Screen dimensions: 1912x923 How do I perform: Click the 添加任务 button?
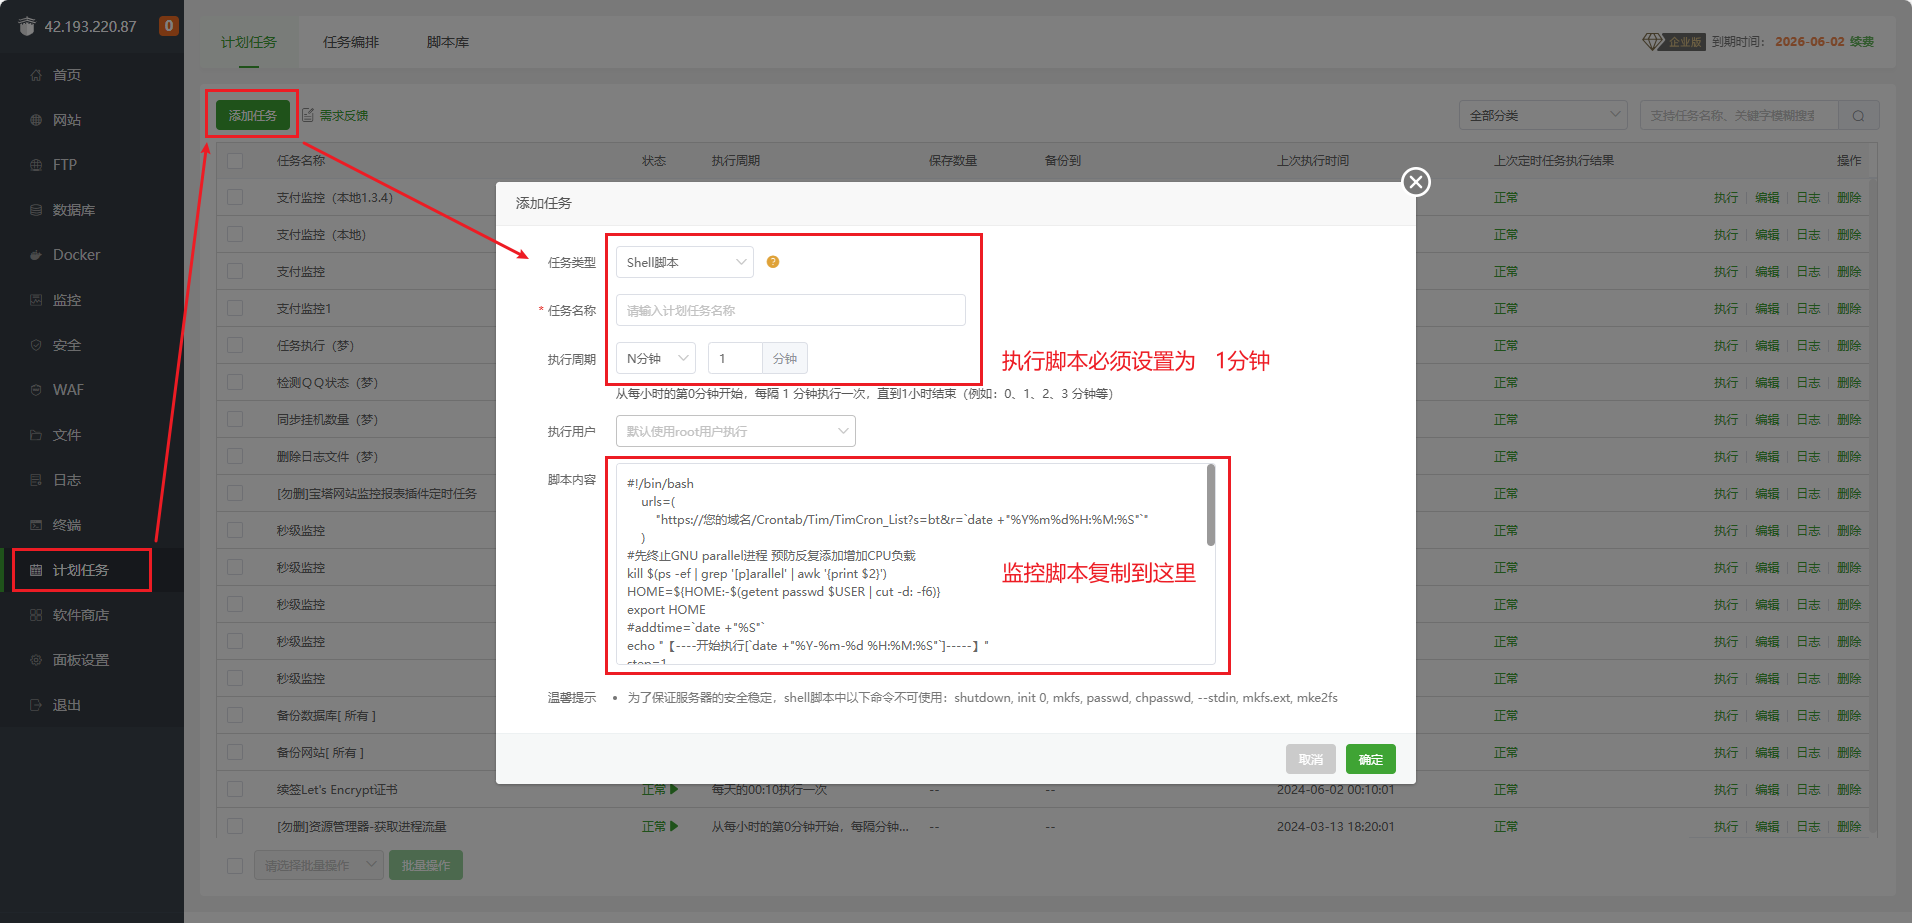click(253, 116)
